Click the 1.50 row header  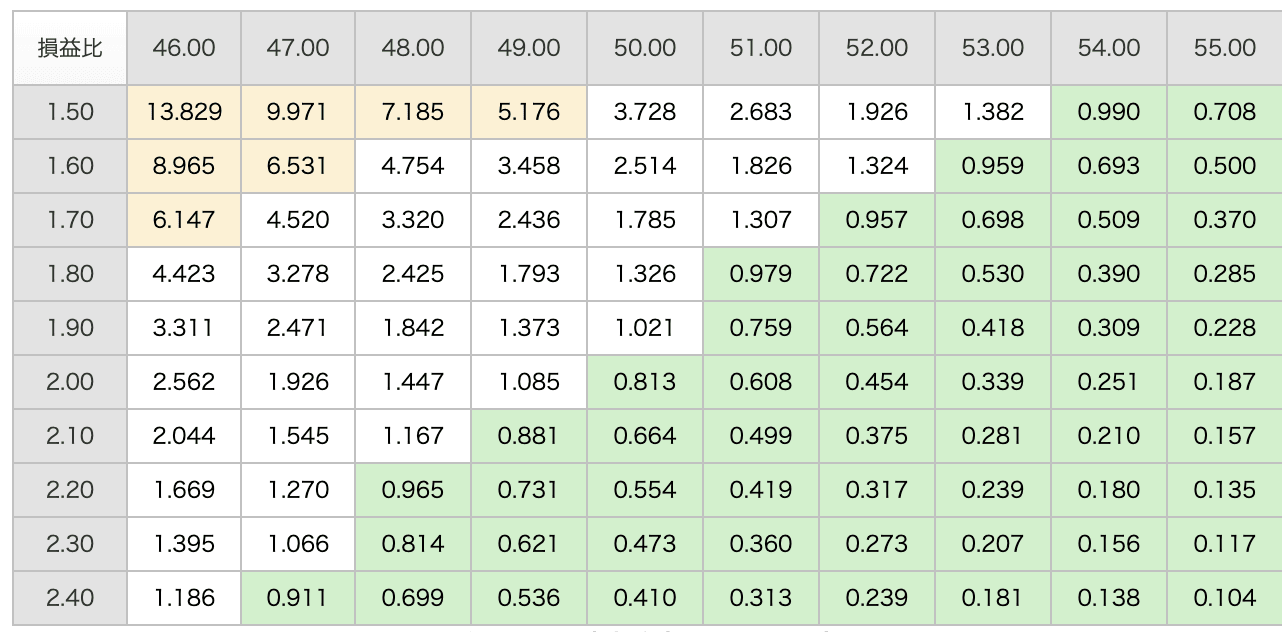pyautogui.click(x=70, y=111)
